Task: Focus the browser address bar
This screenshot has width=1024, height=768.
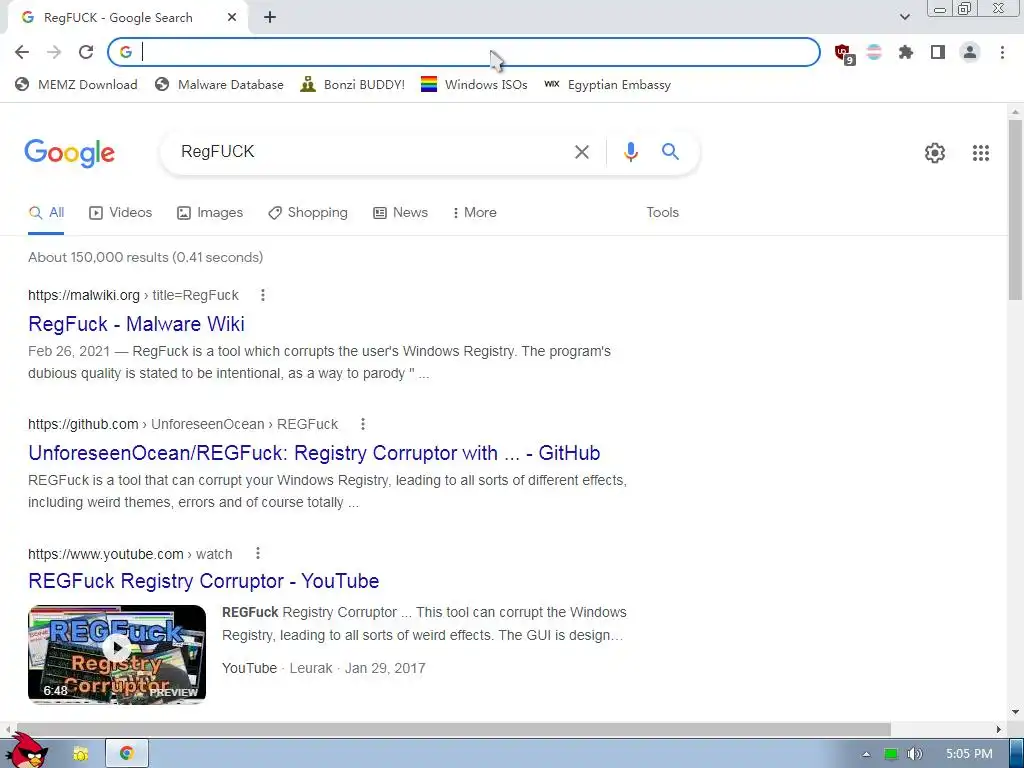Action: 464,52
